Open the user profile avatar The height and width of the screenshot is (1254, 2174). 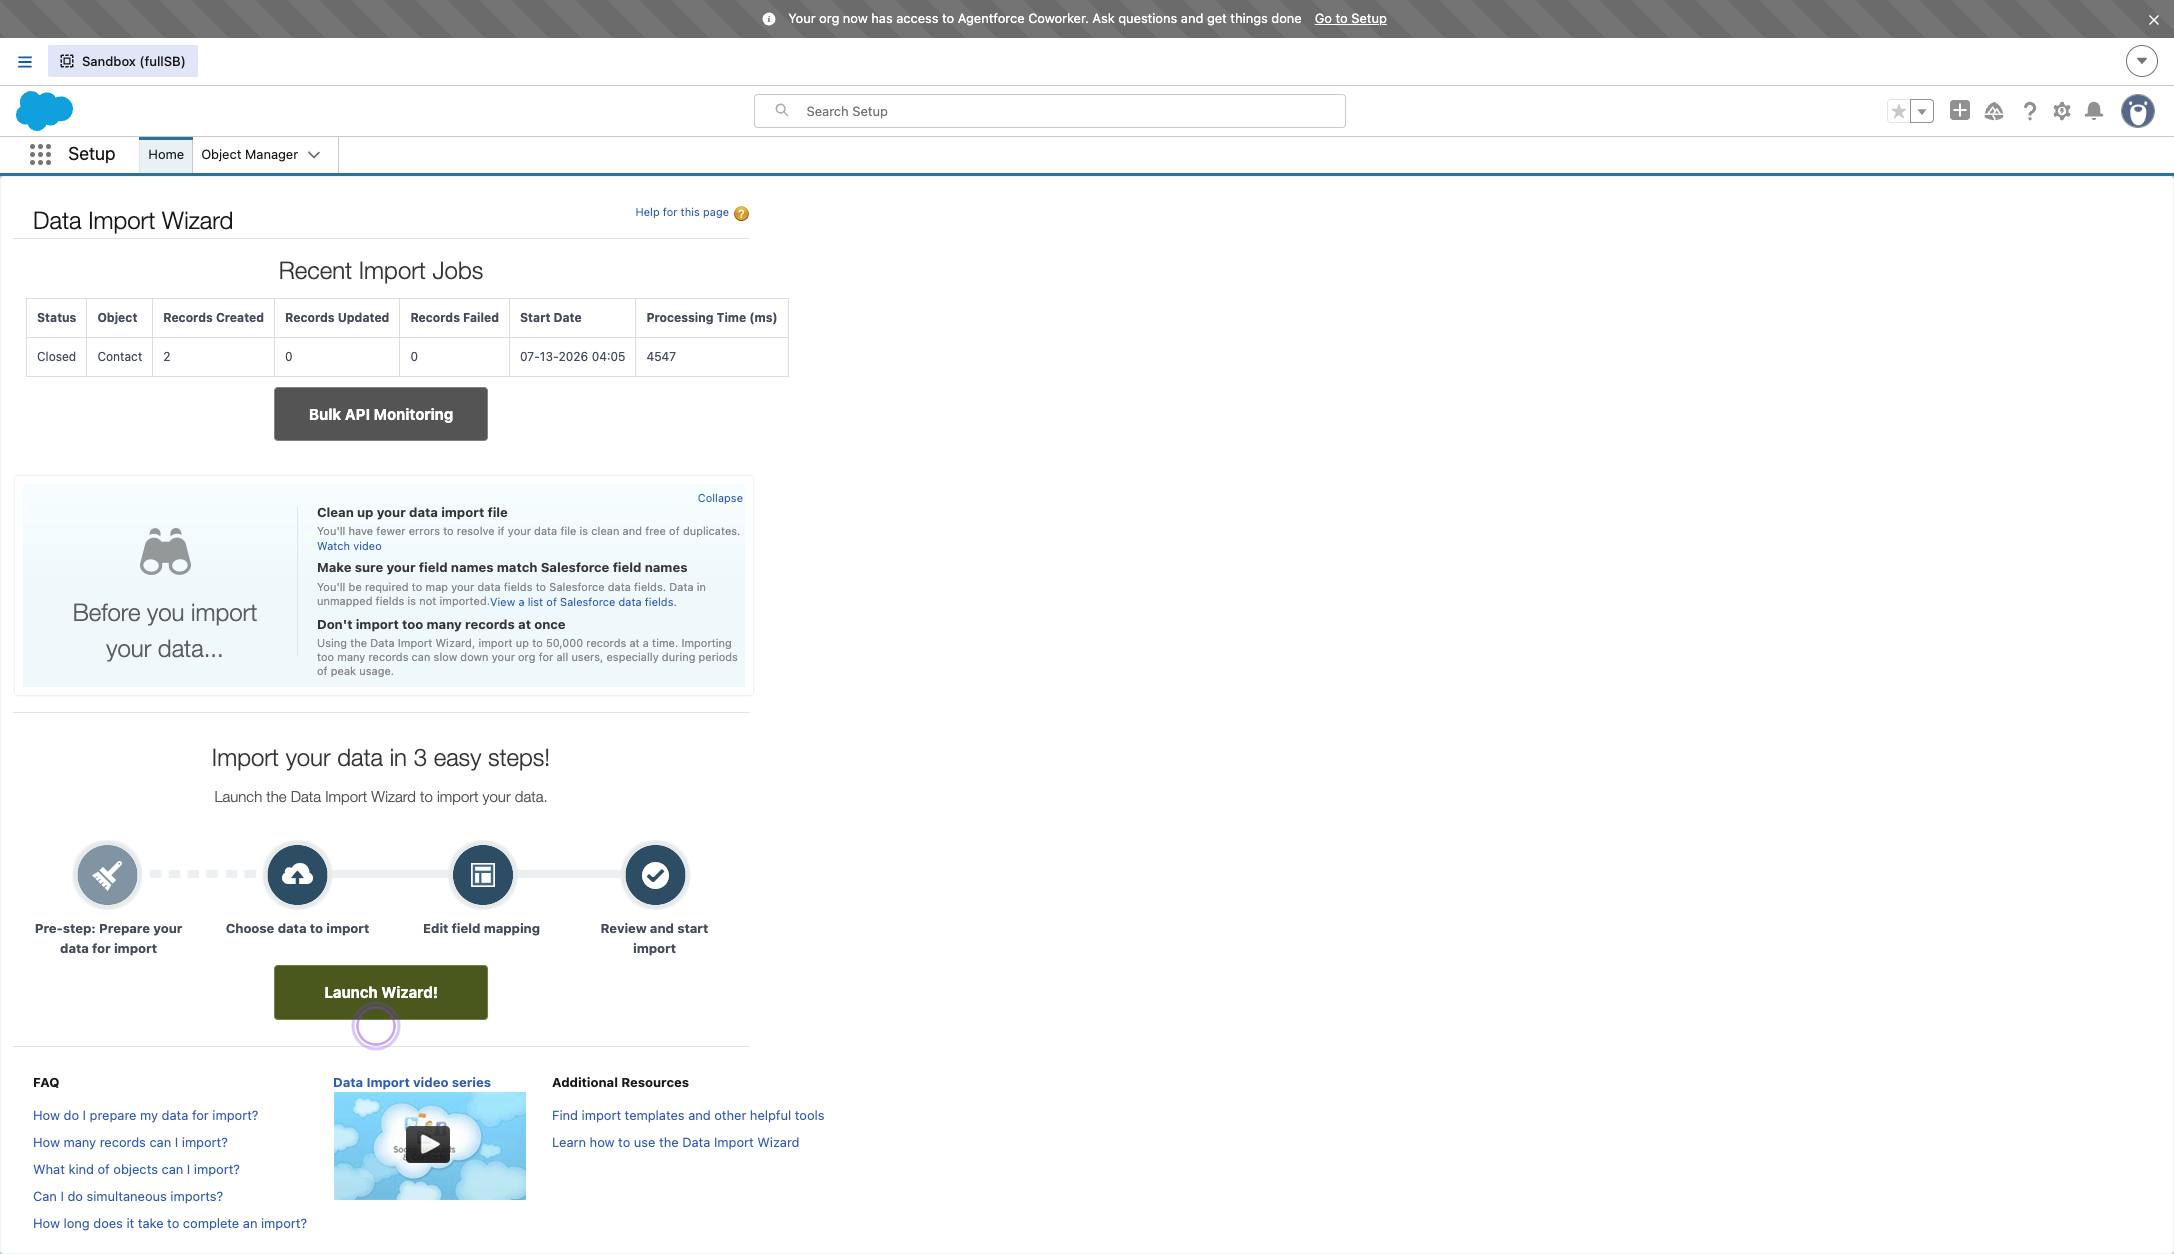(x=2138, y=111)
